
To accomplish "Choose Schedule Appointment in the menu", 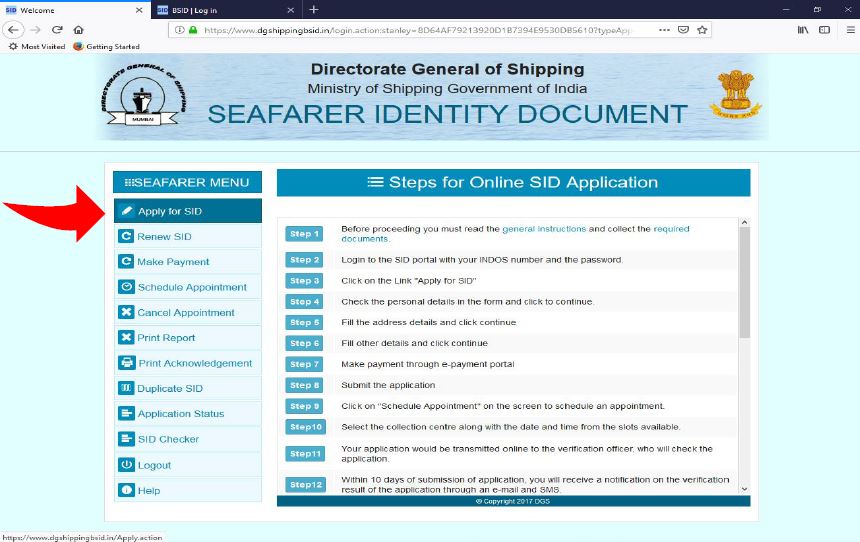I will (188, 287).
